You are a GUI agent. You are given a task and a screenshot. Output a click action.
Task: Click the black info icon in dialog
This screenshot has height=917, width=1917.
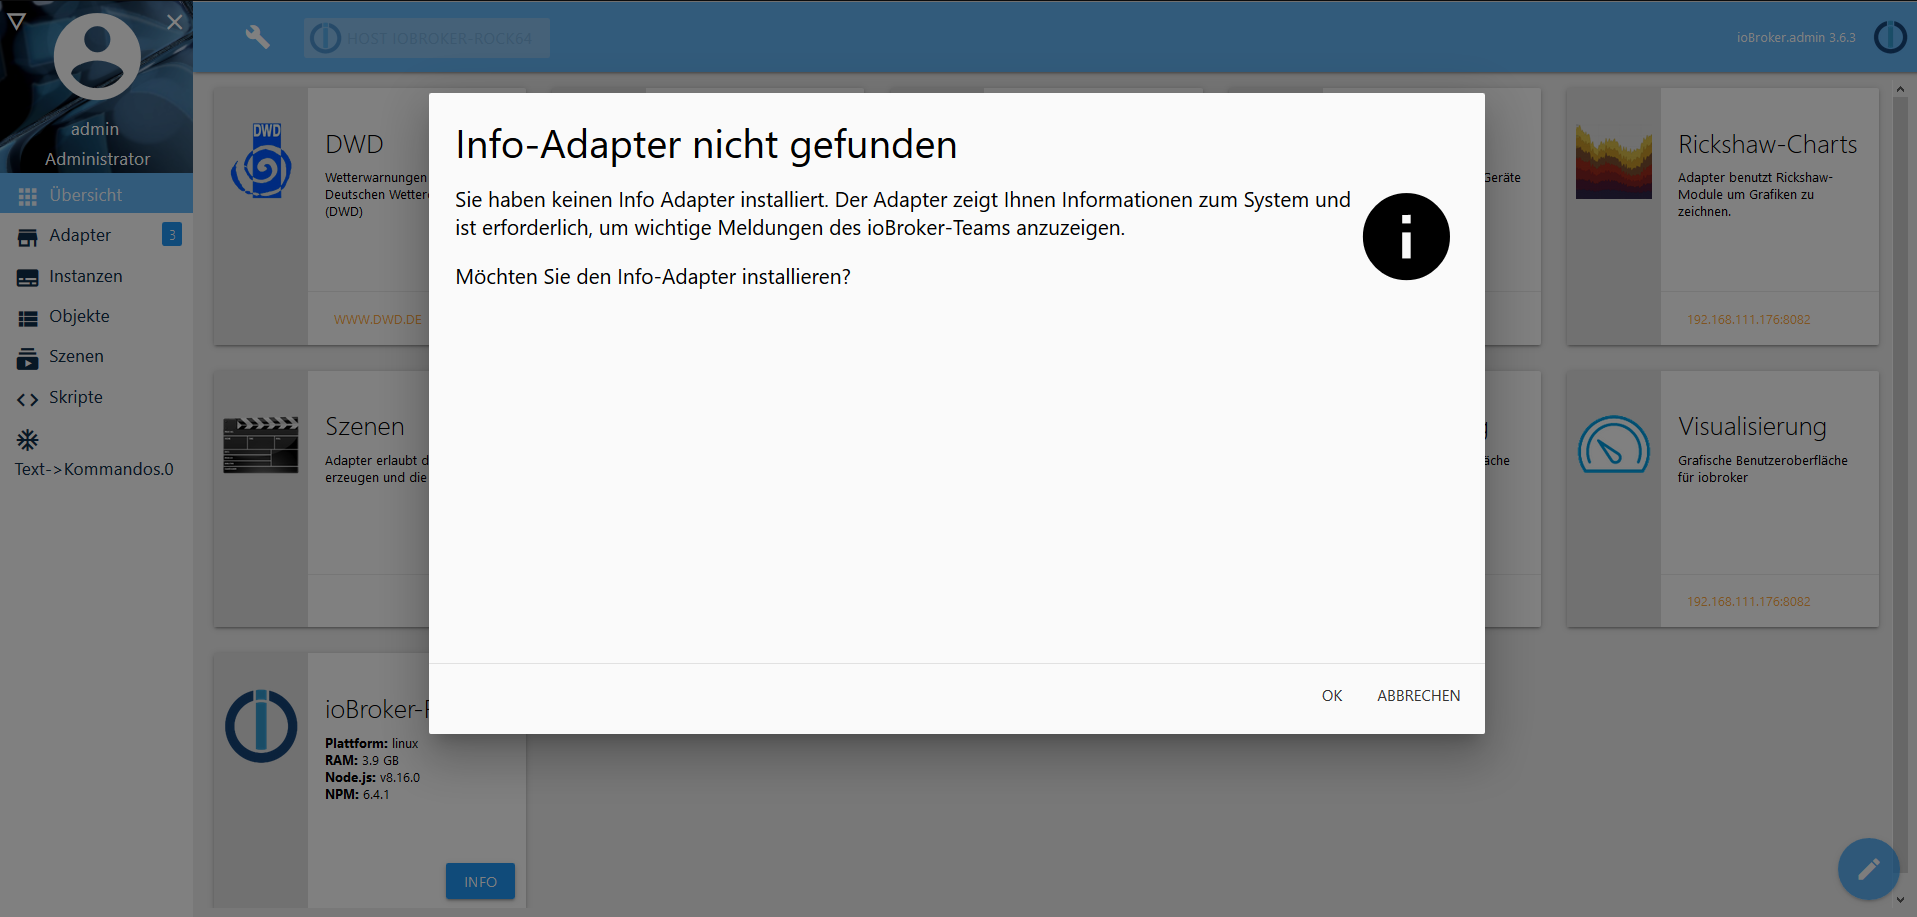[x=1406, y=237]
